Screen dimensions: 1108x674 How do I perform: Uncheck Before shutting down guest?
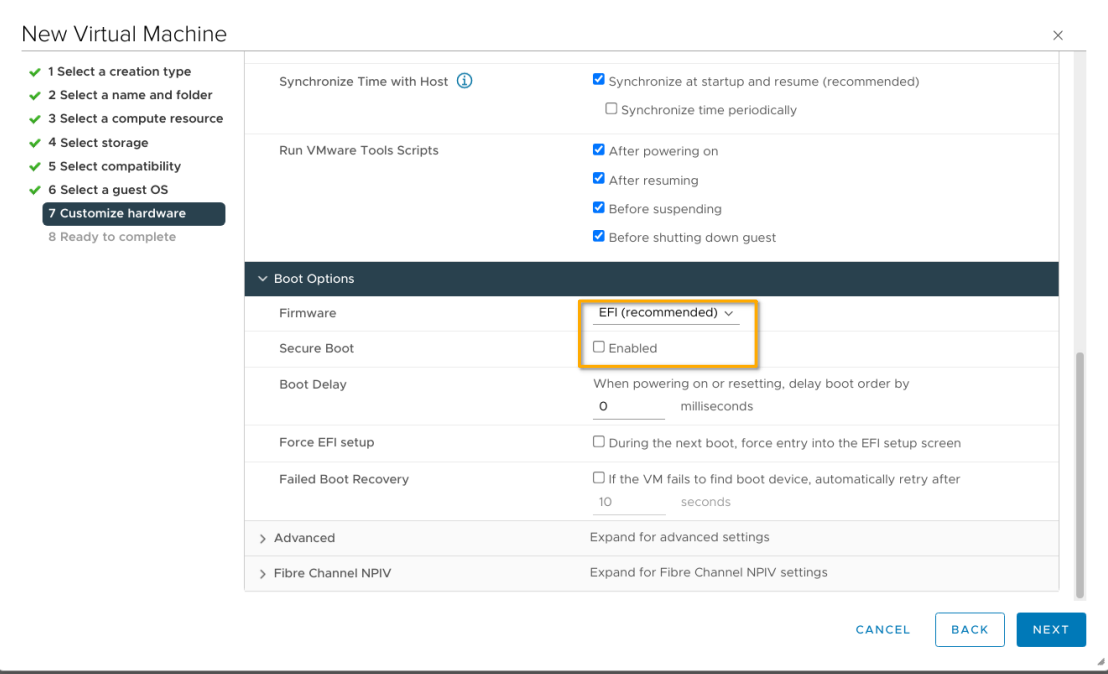(x=599, y=237)
